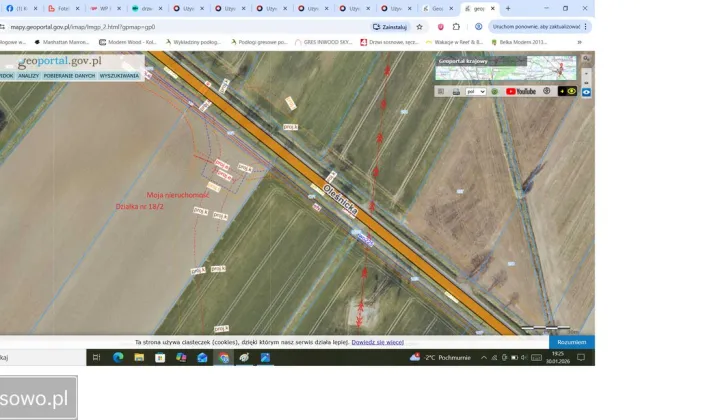Viewport: 720px width, 420px height.
Task: Open the 'Drzwi sosnowe' bookmark
Action: click(x=389, y=42)
